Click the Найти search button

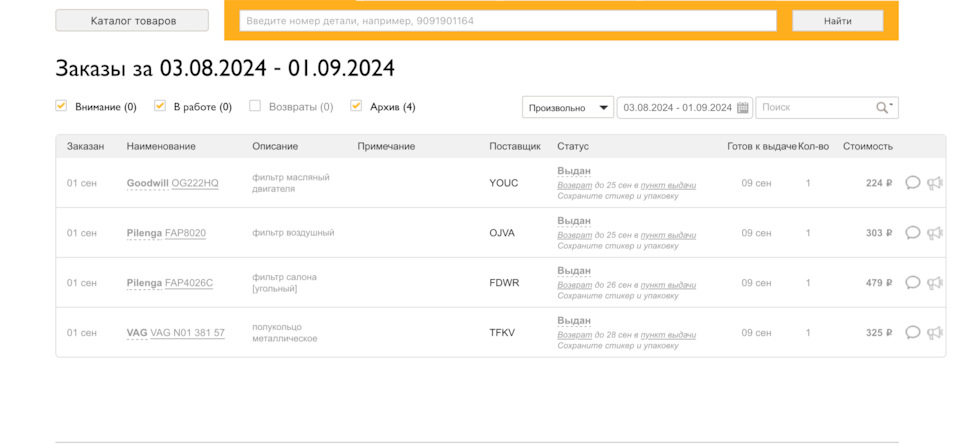click(838, 21)
